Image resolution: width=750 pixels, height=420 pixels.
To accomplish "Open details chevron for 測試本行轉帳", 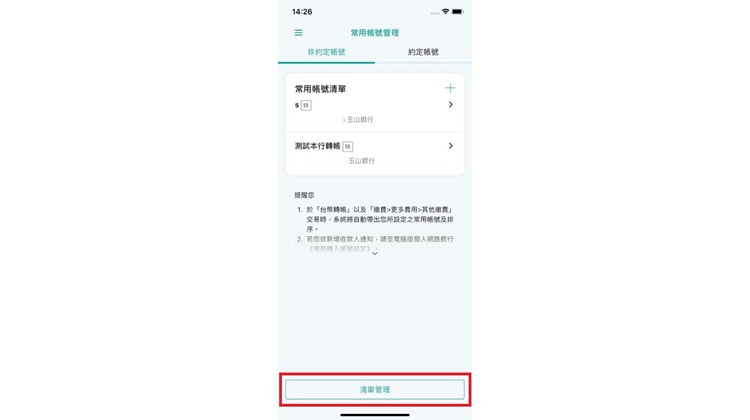I will coord(451,145).
